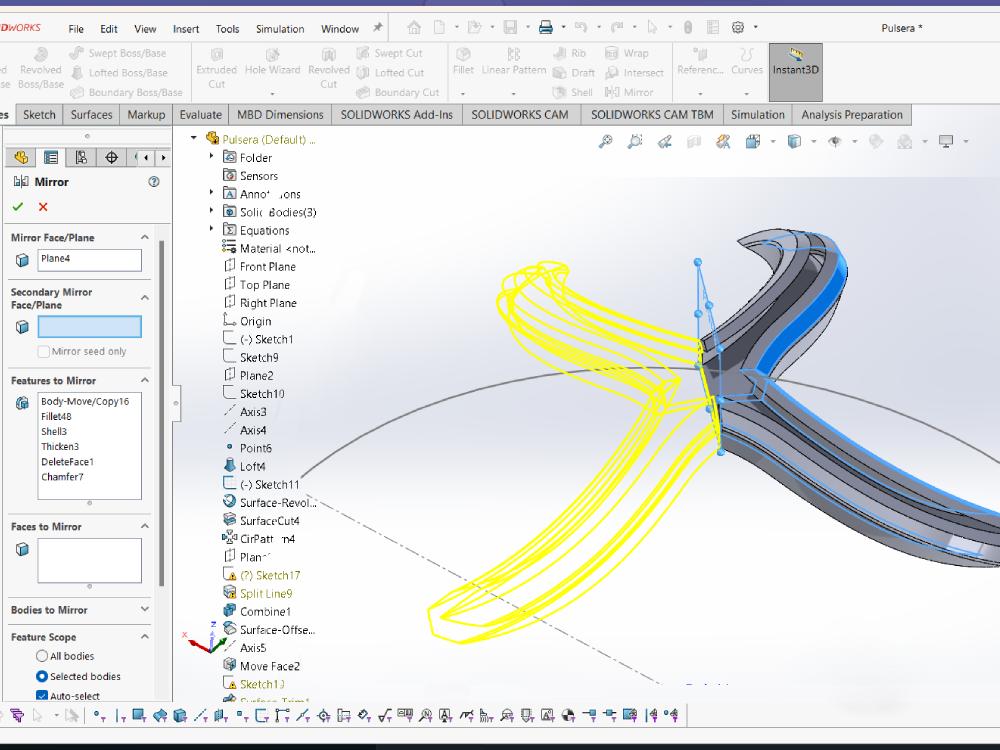The width and height of the screenshot is (1000, 750).
Task: Switch to the Evaluate tab
Action: (200, 115)
